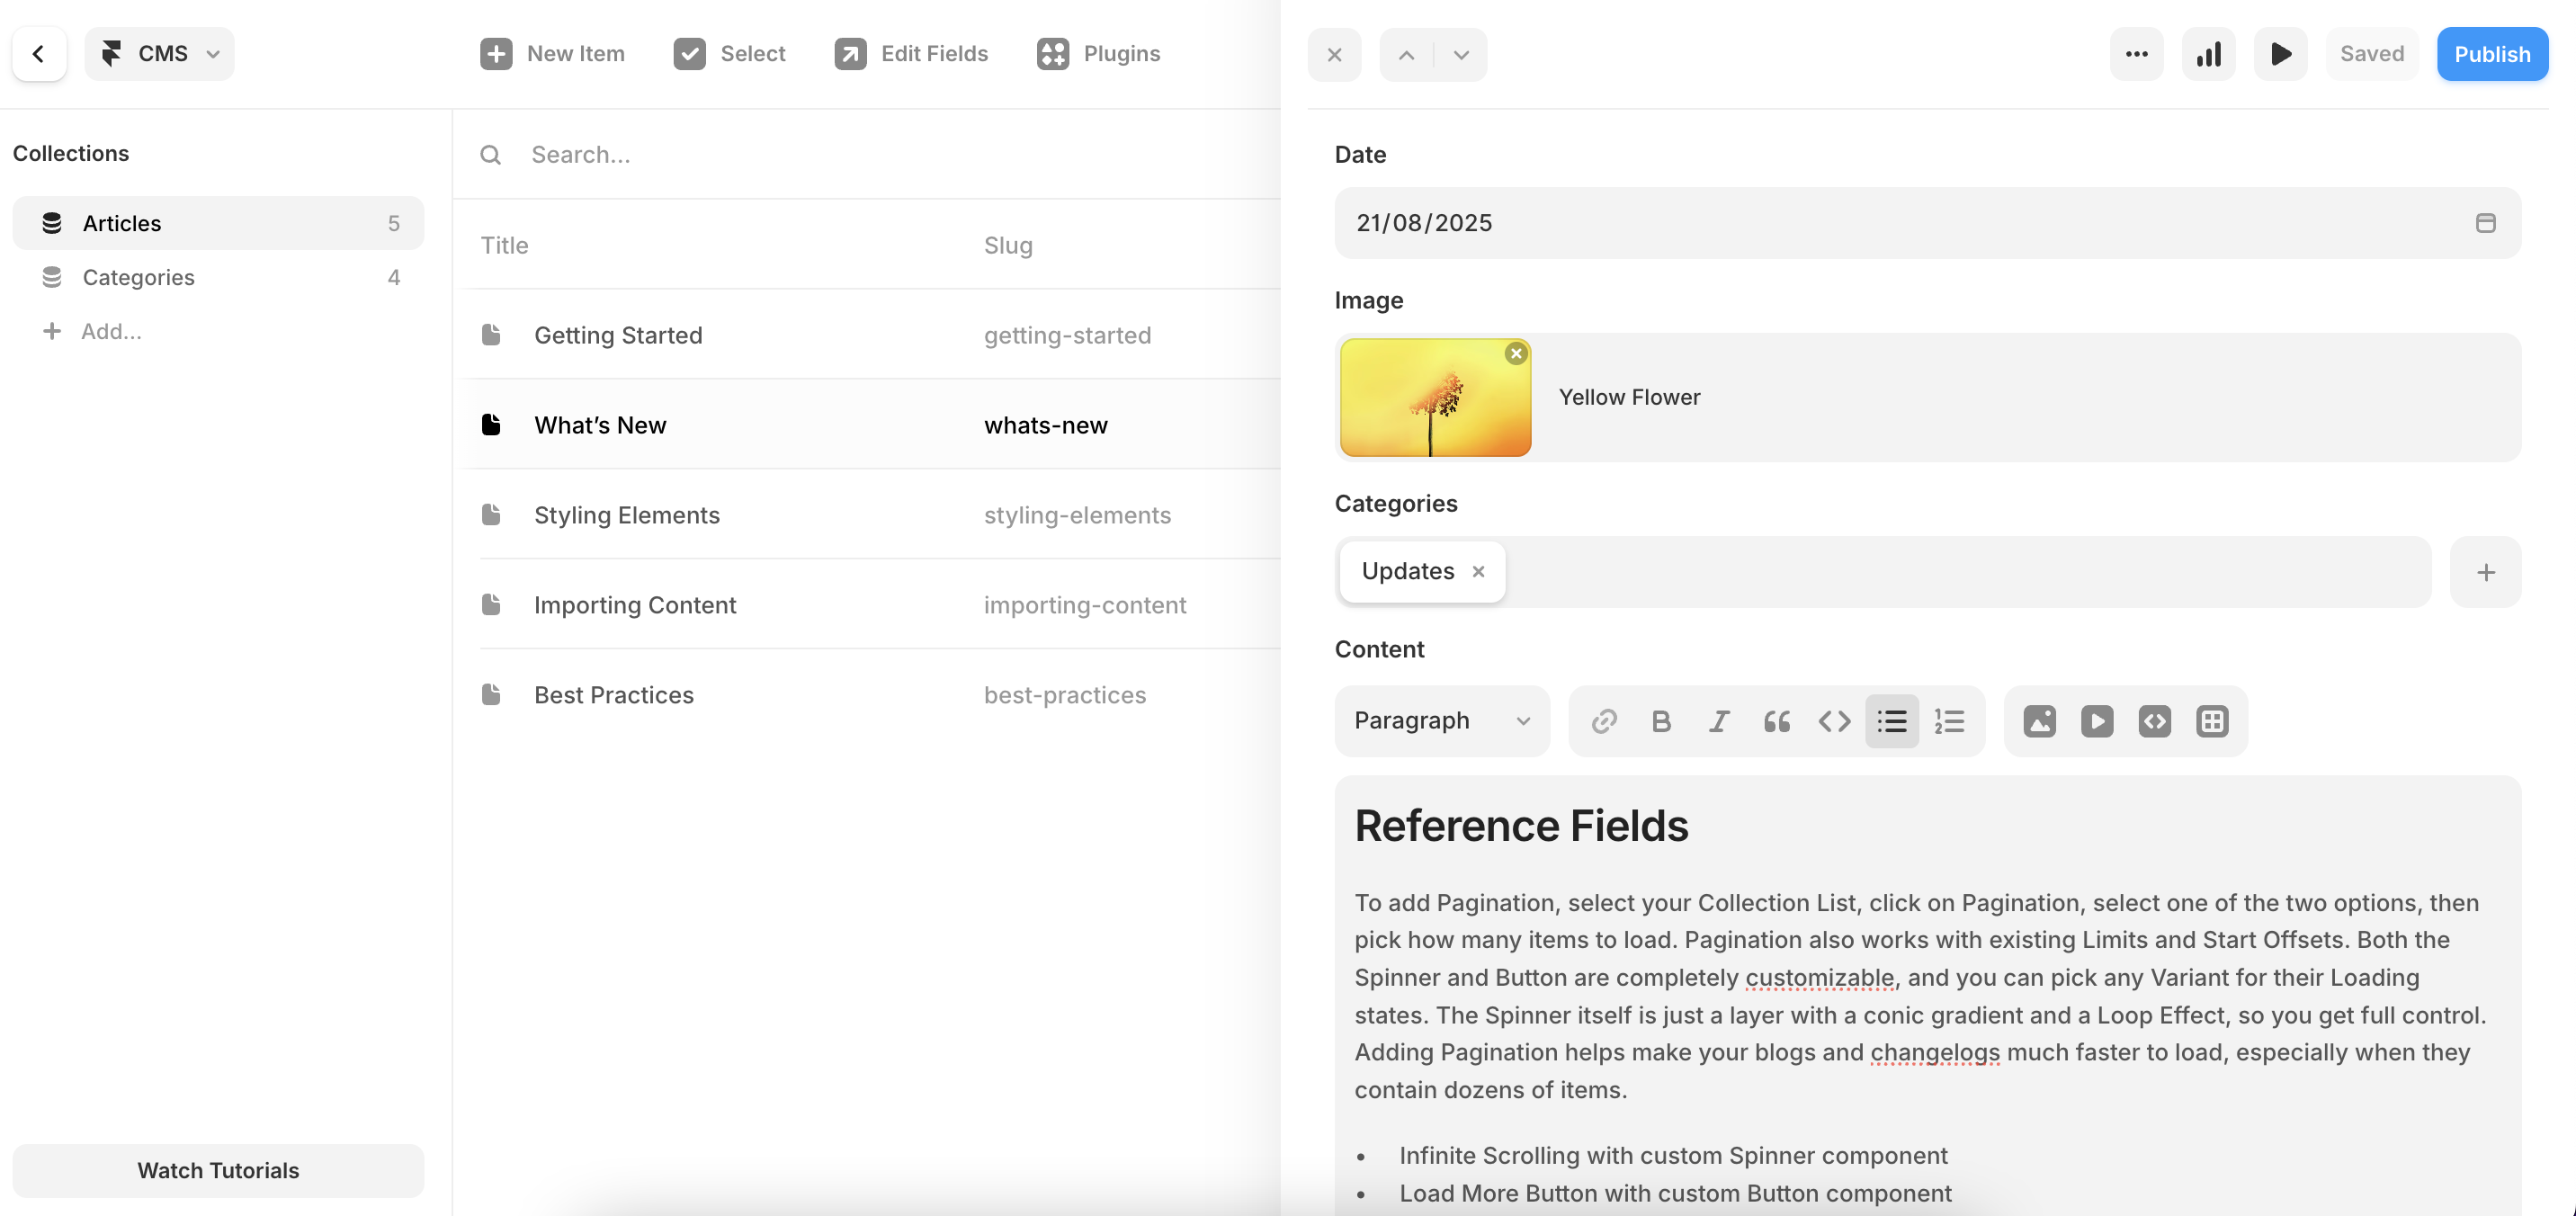Insert a code embed block

[x=2154, y=721]
